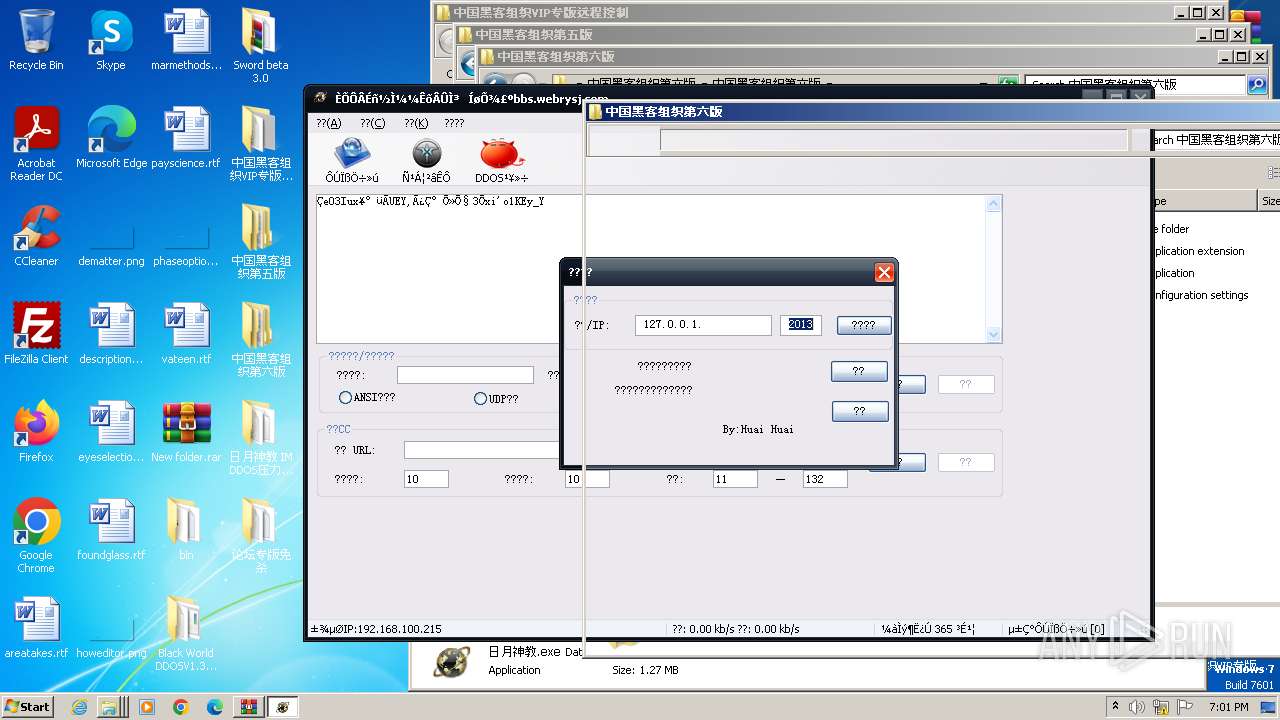
Task: Select the Black World DDOSV1.3 folder icon
Action: point(186,634)
